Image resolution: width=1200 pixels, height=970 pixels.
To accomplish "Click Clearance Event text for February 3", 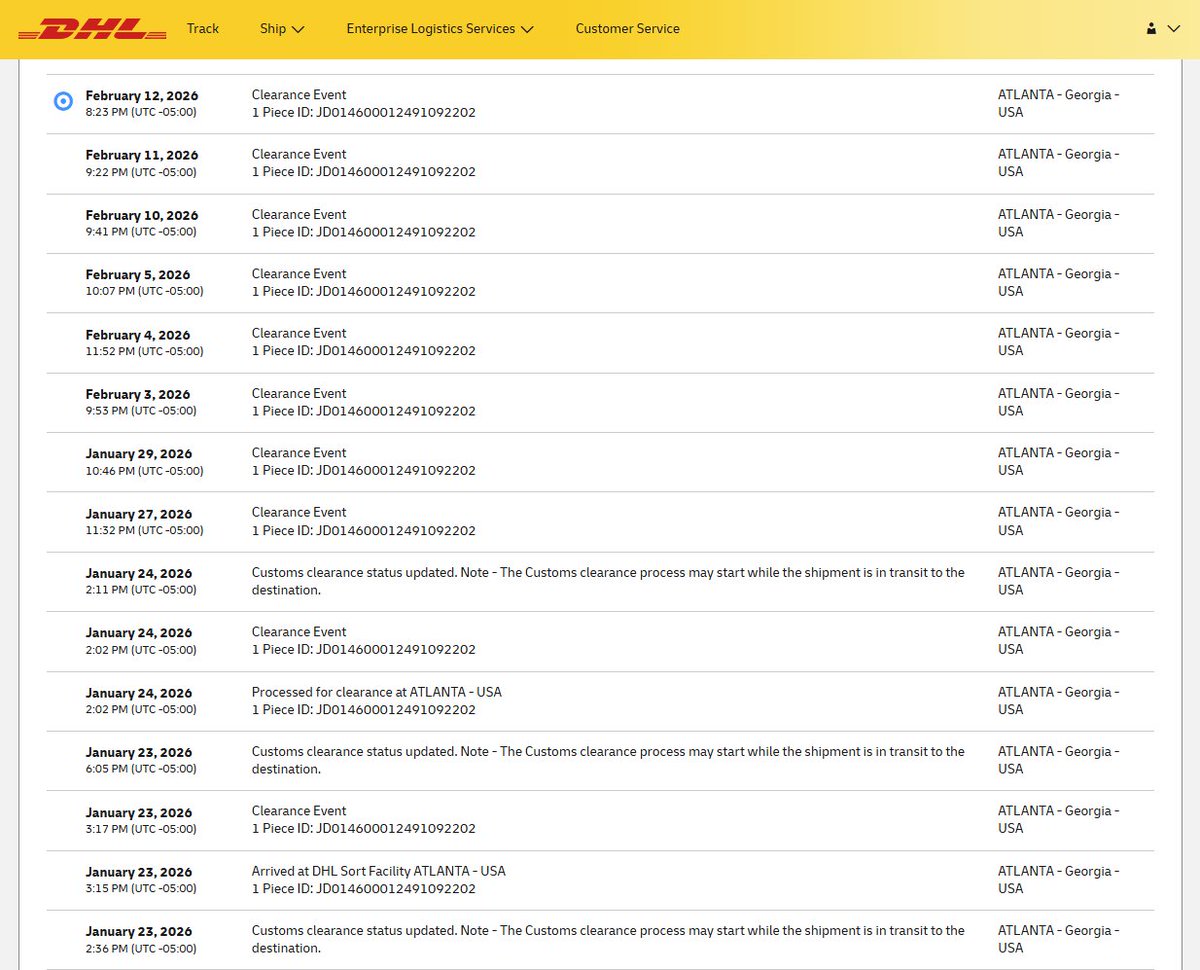I will pos(299,393).
